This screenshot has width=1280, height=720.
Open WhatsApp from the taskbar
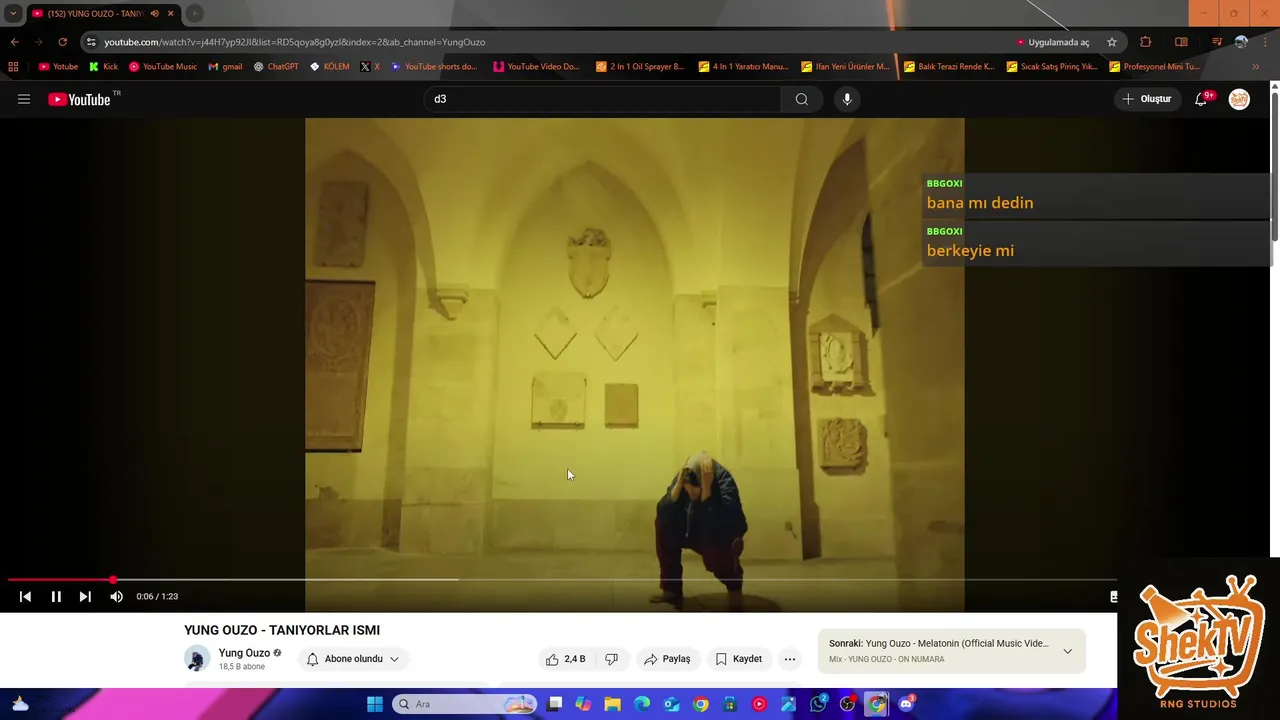click(818, 704)
